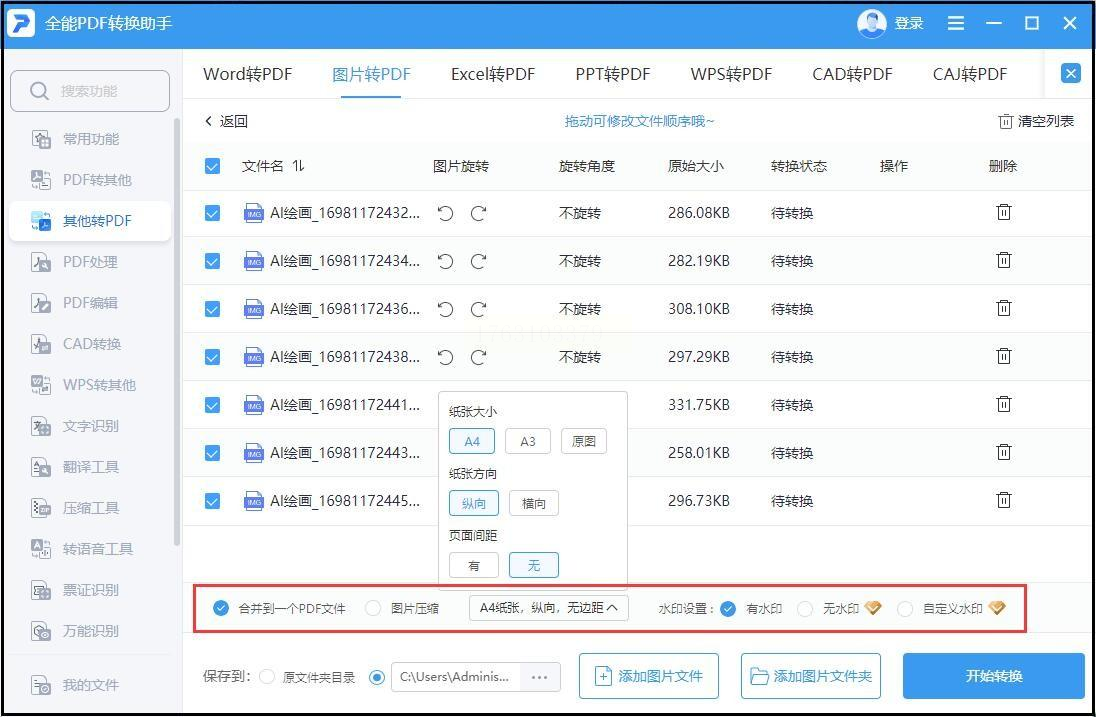Clear list with 清空列表 trash icon
Image resolution: width=1096 pixels, height=717 pixels.
click(1005, 122)
